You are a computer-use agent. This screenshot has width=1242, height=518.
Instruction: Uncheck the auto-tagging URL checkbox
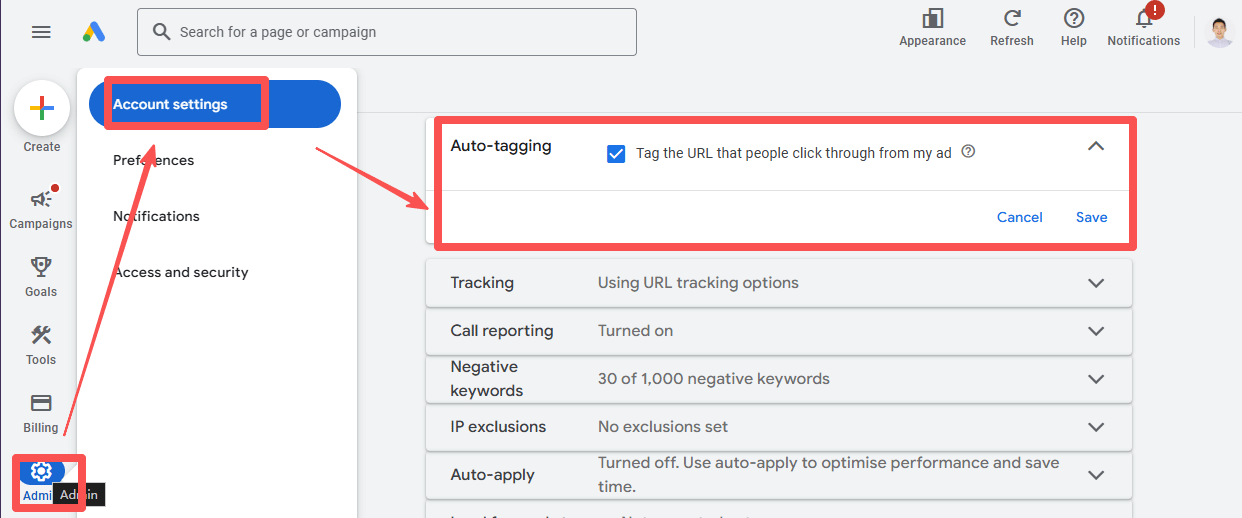(616, 154)
